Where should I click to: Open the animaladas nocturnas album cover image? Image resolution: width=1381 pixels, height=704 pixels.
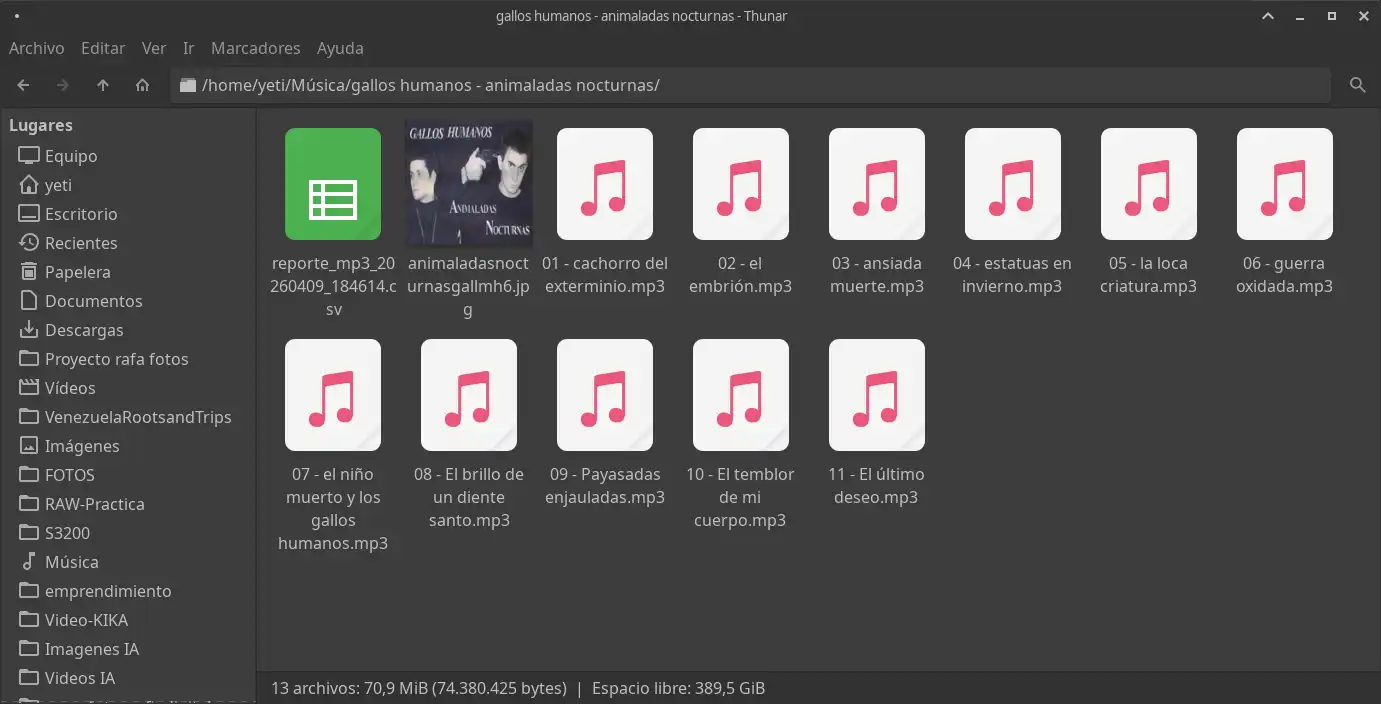pos(469,183)
